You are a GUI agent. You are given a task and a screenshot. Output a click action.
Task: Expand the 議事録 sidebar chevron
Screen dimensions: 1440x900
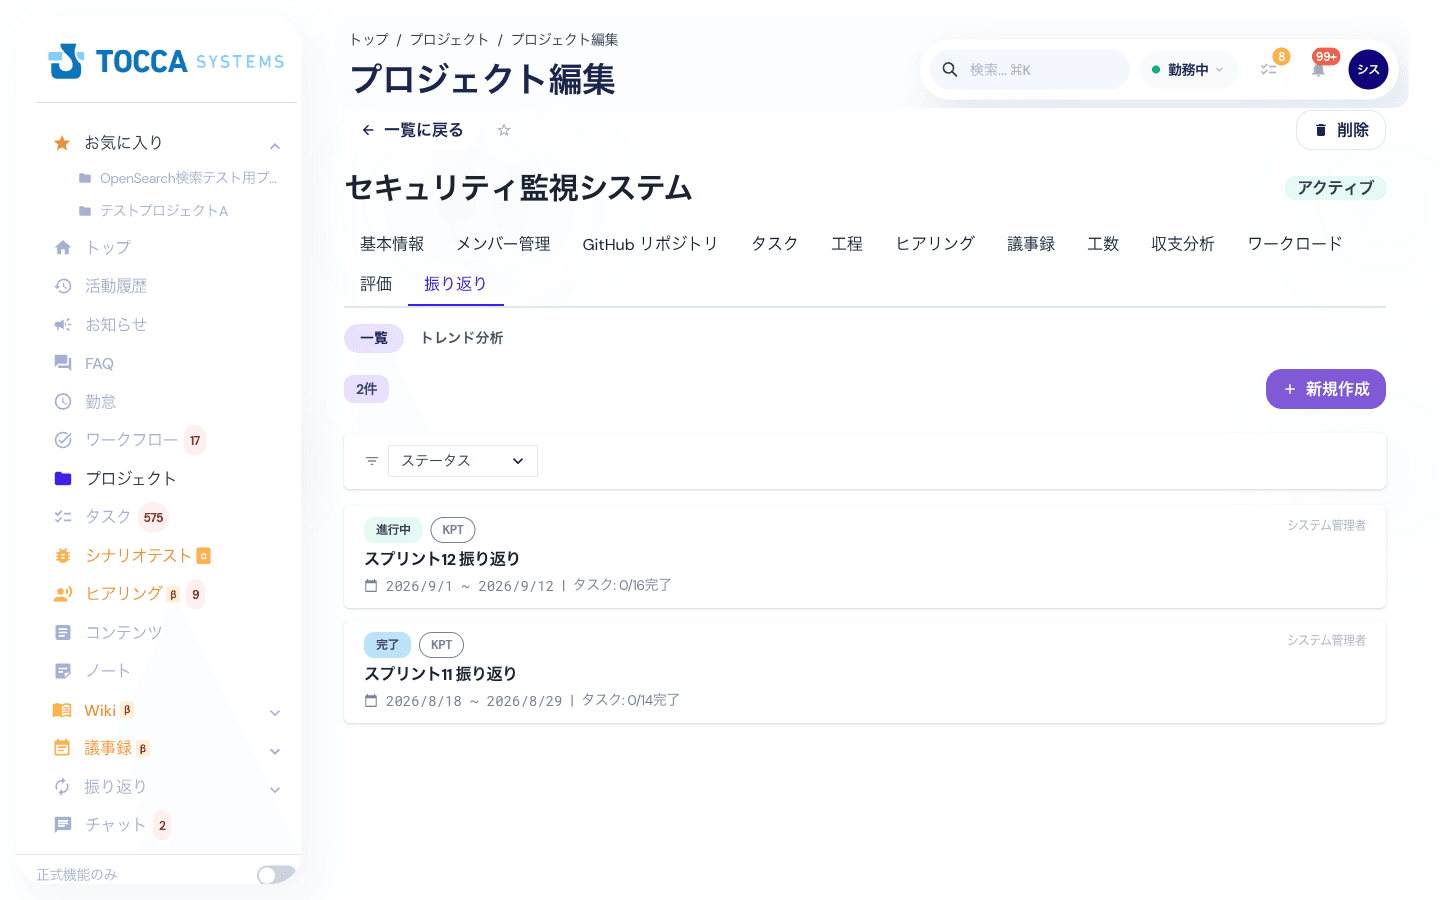pos(275,751)
